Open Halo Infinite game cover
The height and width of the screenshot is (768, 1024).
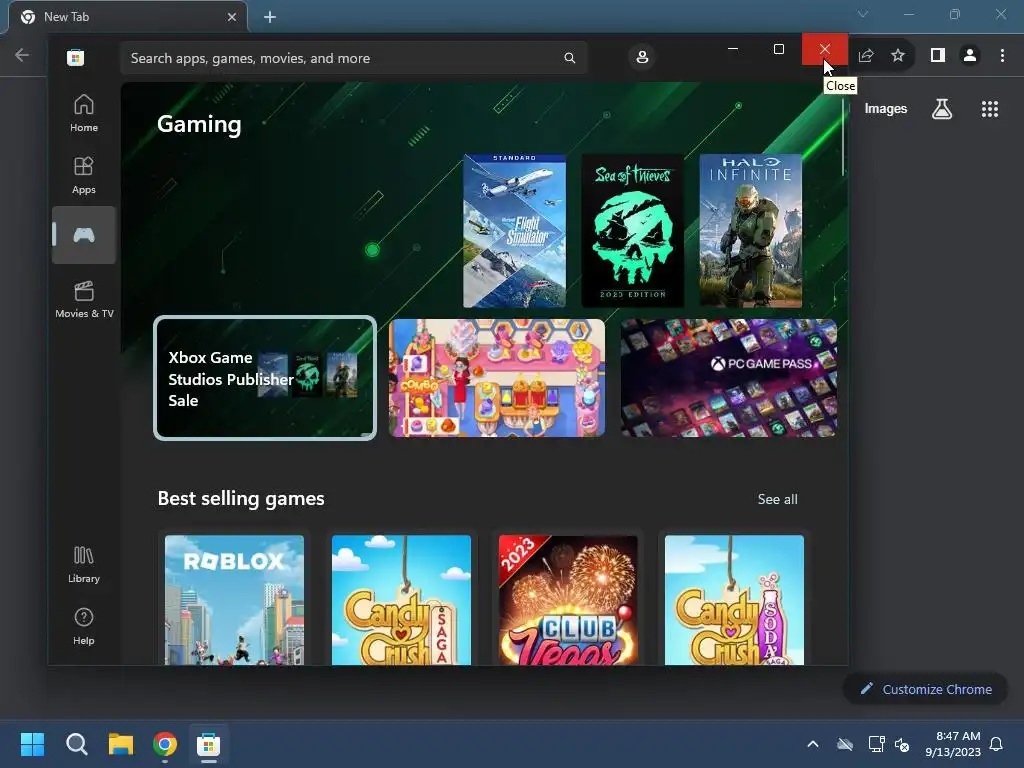point(750,231)
